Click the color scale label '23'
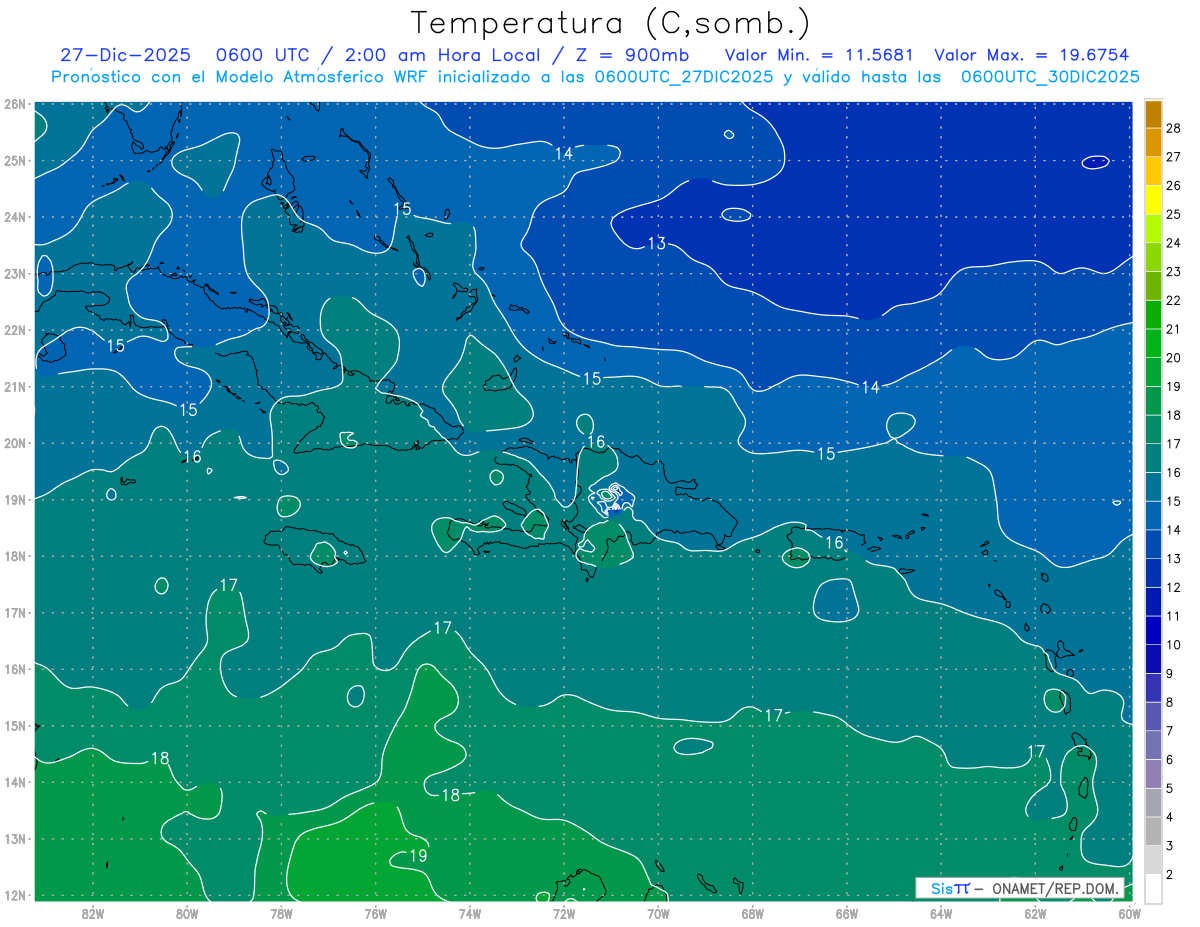1200x927 pixels. (x=1174, y=271)
